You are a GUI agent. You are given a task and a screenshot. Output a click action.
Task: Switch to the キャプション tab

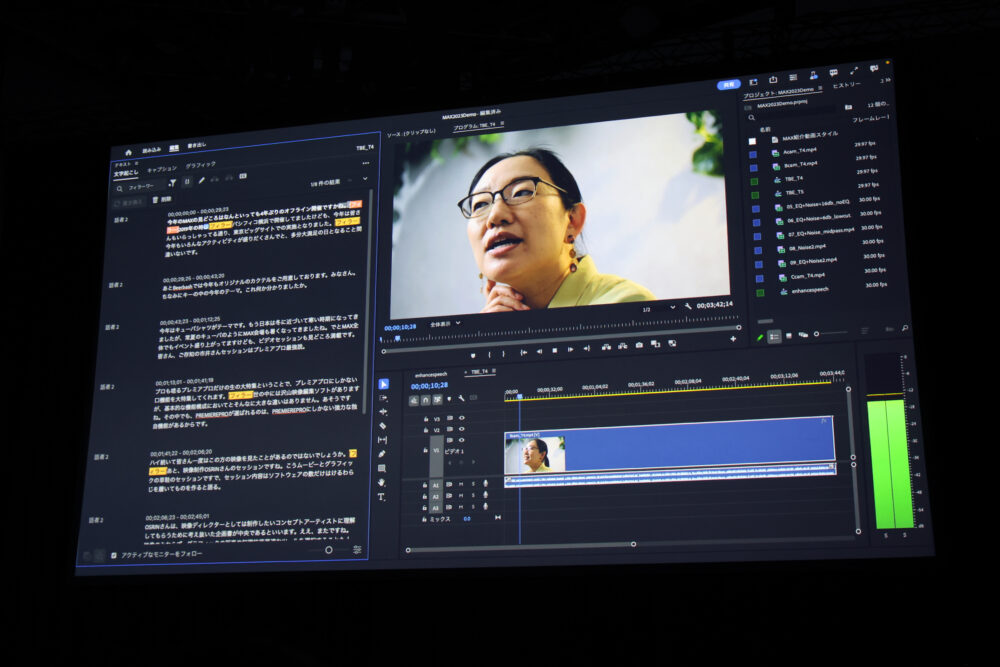[x=161, y=169]
